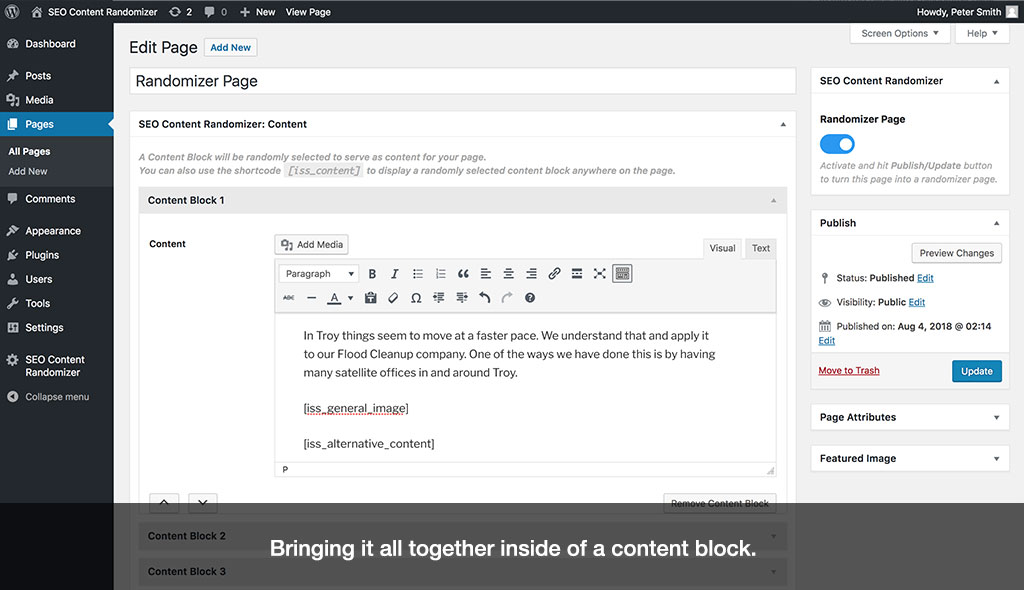
Task: Open the text color picker arrow
Action: [x=352, y=297]
